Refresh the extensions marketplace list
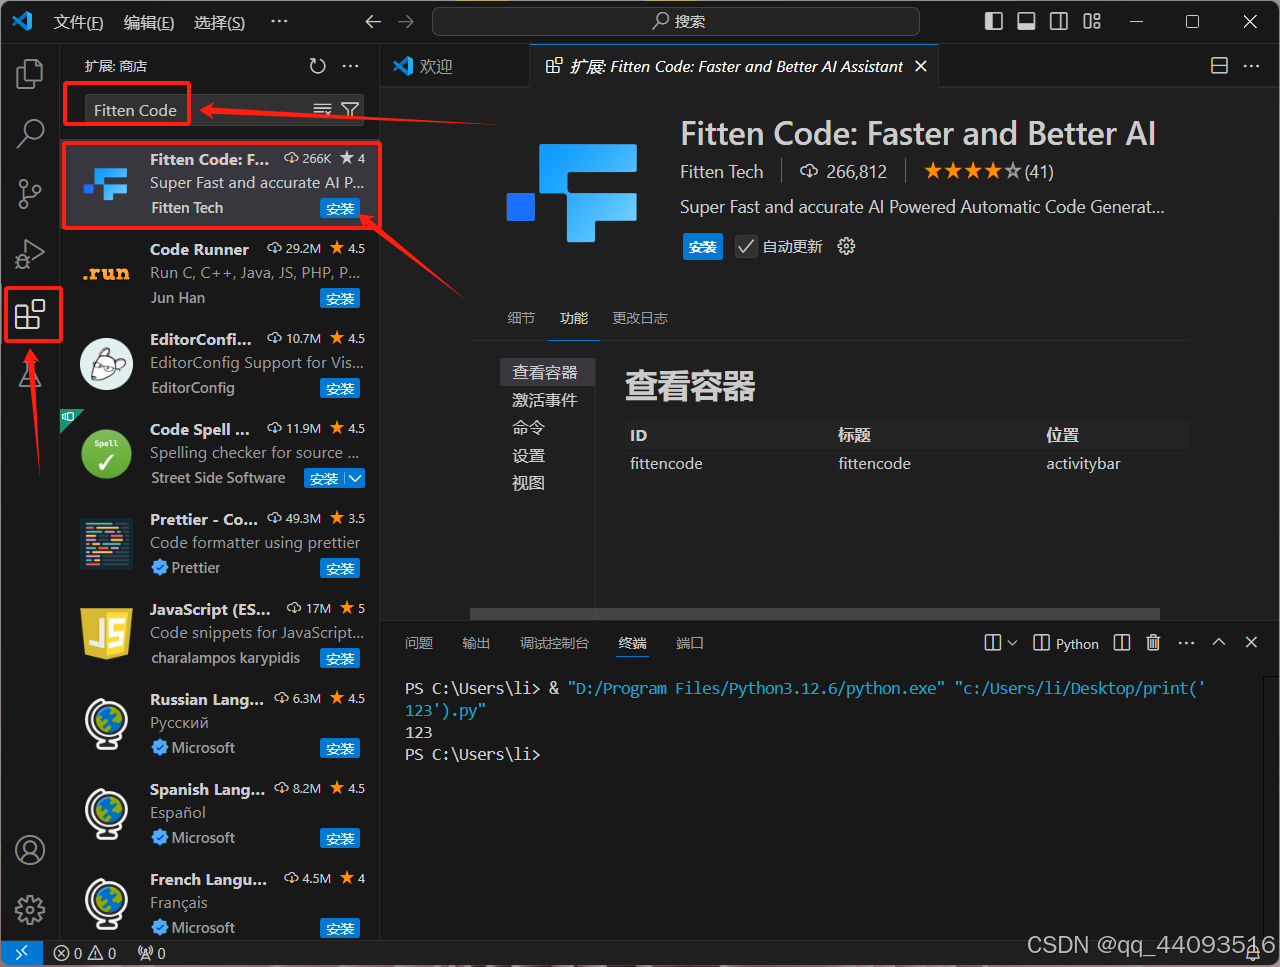1280x967 pixels. point(318,66)
